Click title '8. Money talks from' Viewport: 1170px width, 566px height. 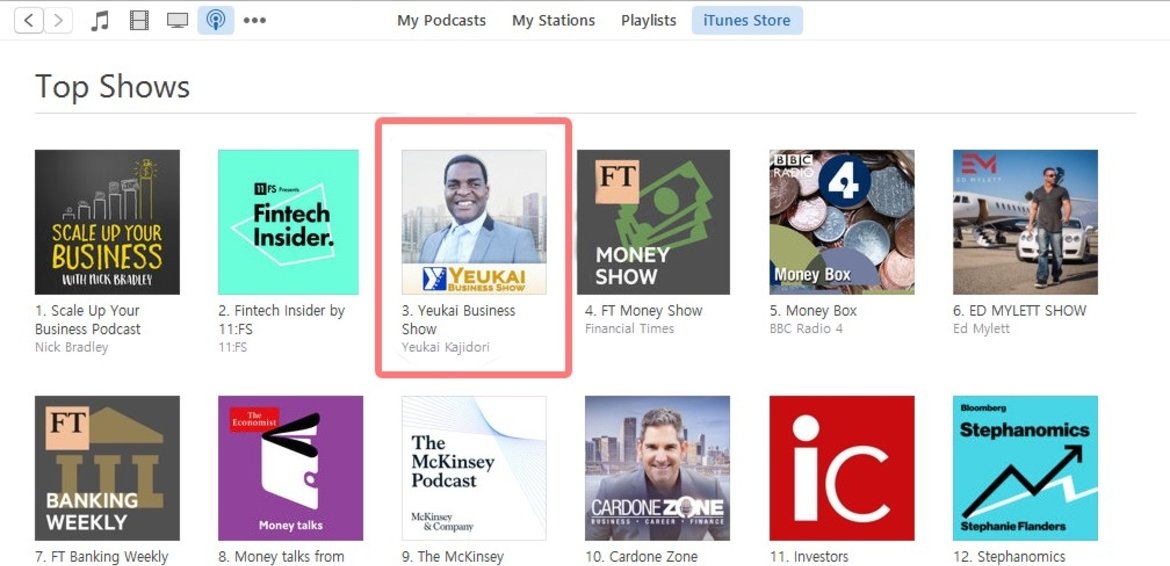point(281,557)
